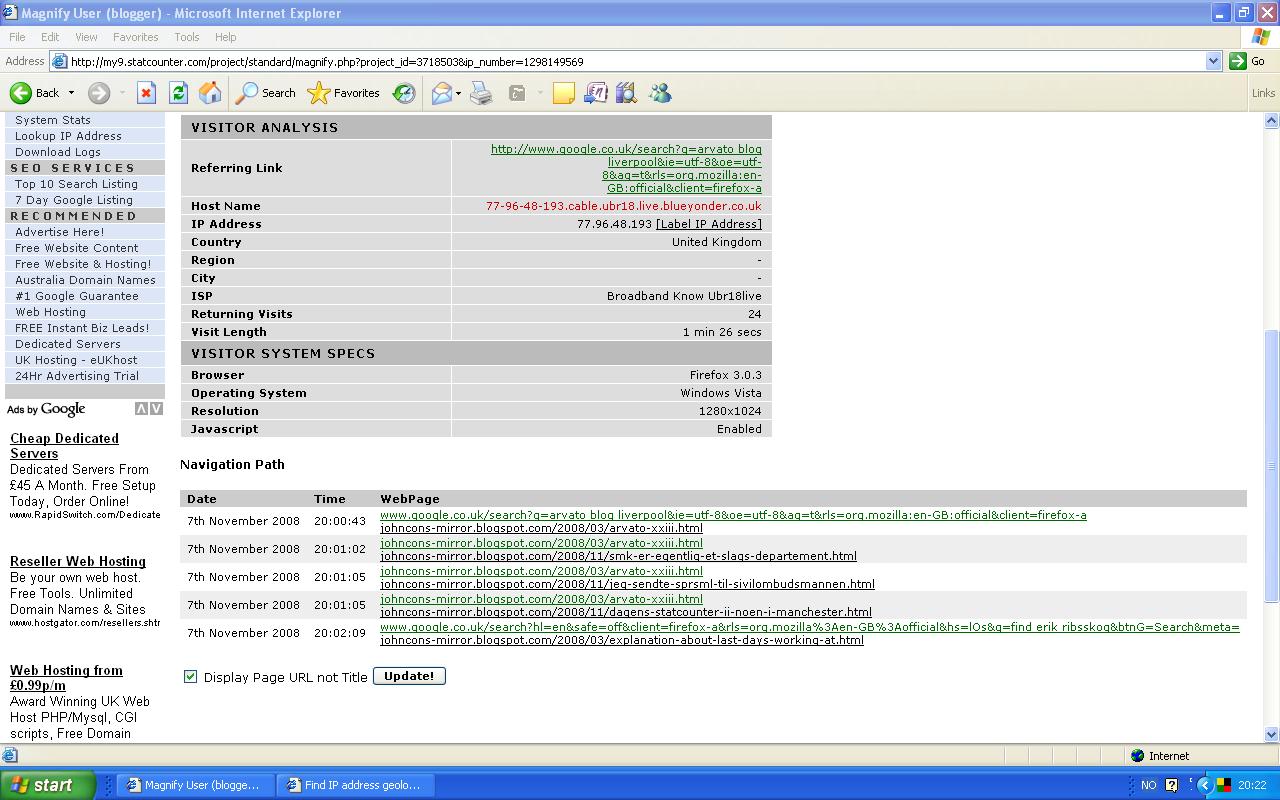Open the Favorites menu
1280x800 pixels.
135,37
